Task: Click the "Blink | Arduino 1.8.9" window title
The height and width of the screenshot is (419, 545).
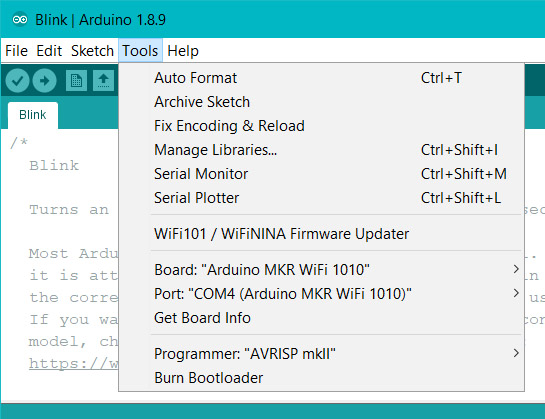Action: point(100,20)
